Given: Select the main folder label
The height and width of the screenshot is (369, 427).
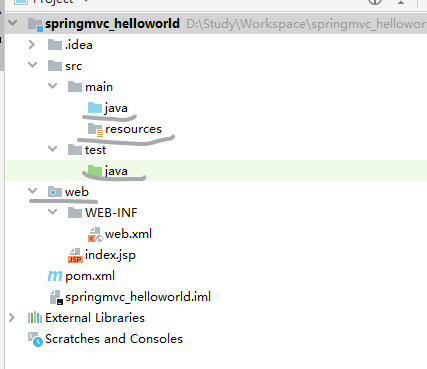Looking at the screenshot, I should (x=99, y=87).
